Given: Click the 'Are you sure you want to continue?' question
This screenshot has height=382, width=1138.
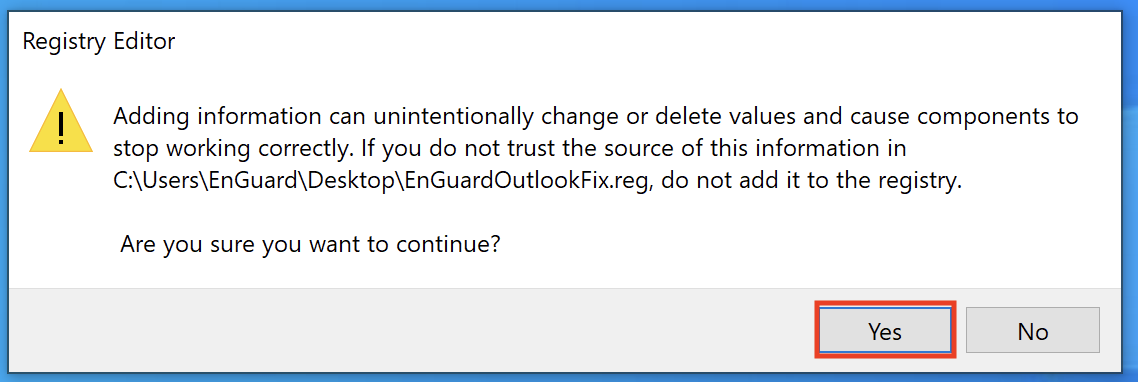Looking at the screenshot, I should [311, 243].
